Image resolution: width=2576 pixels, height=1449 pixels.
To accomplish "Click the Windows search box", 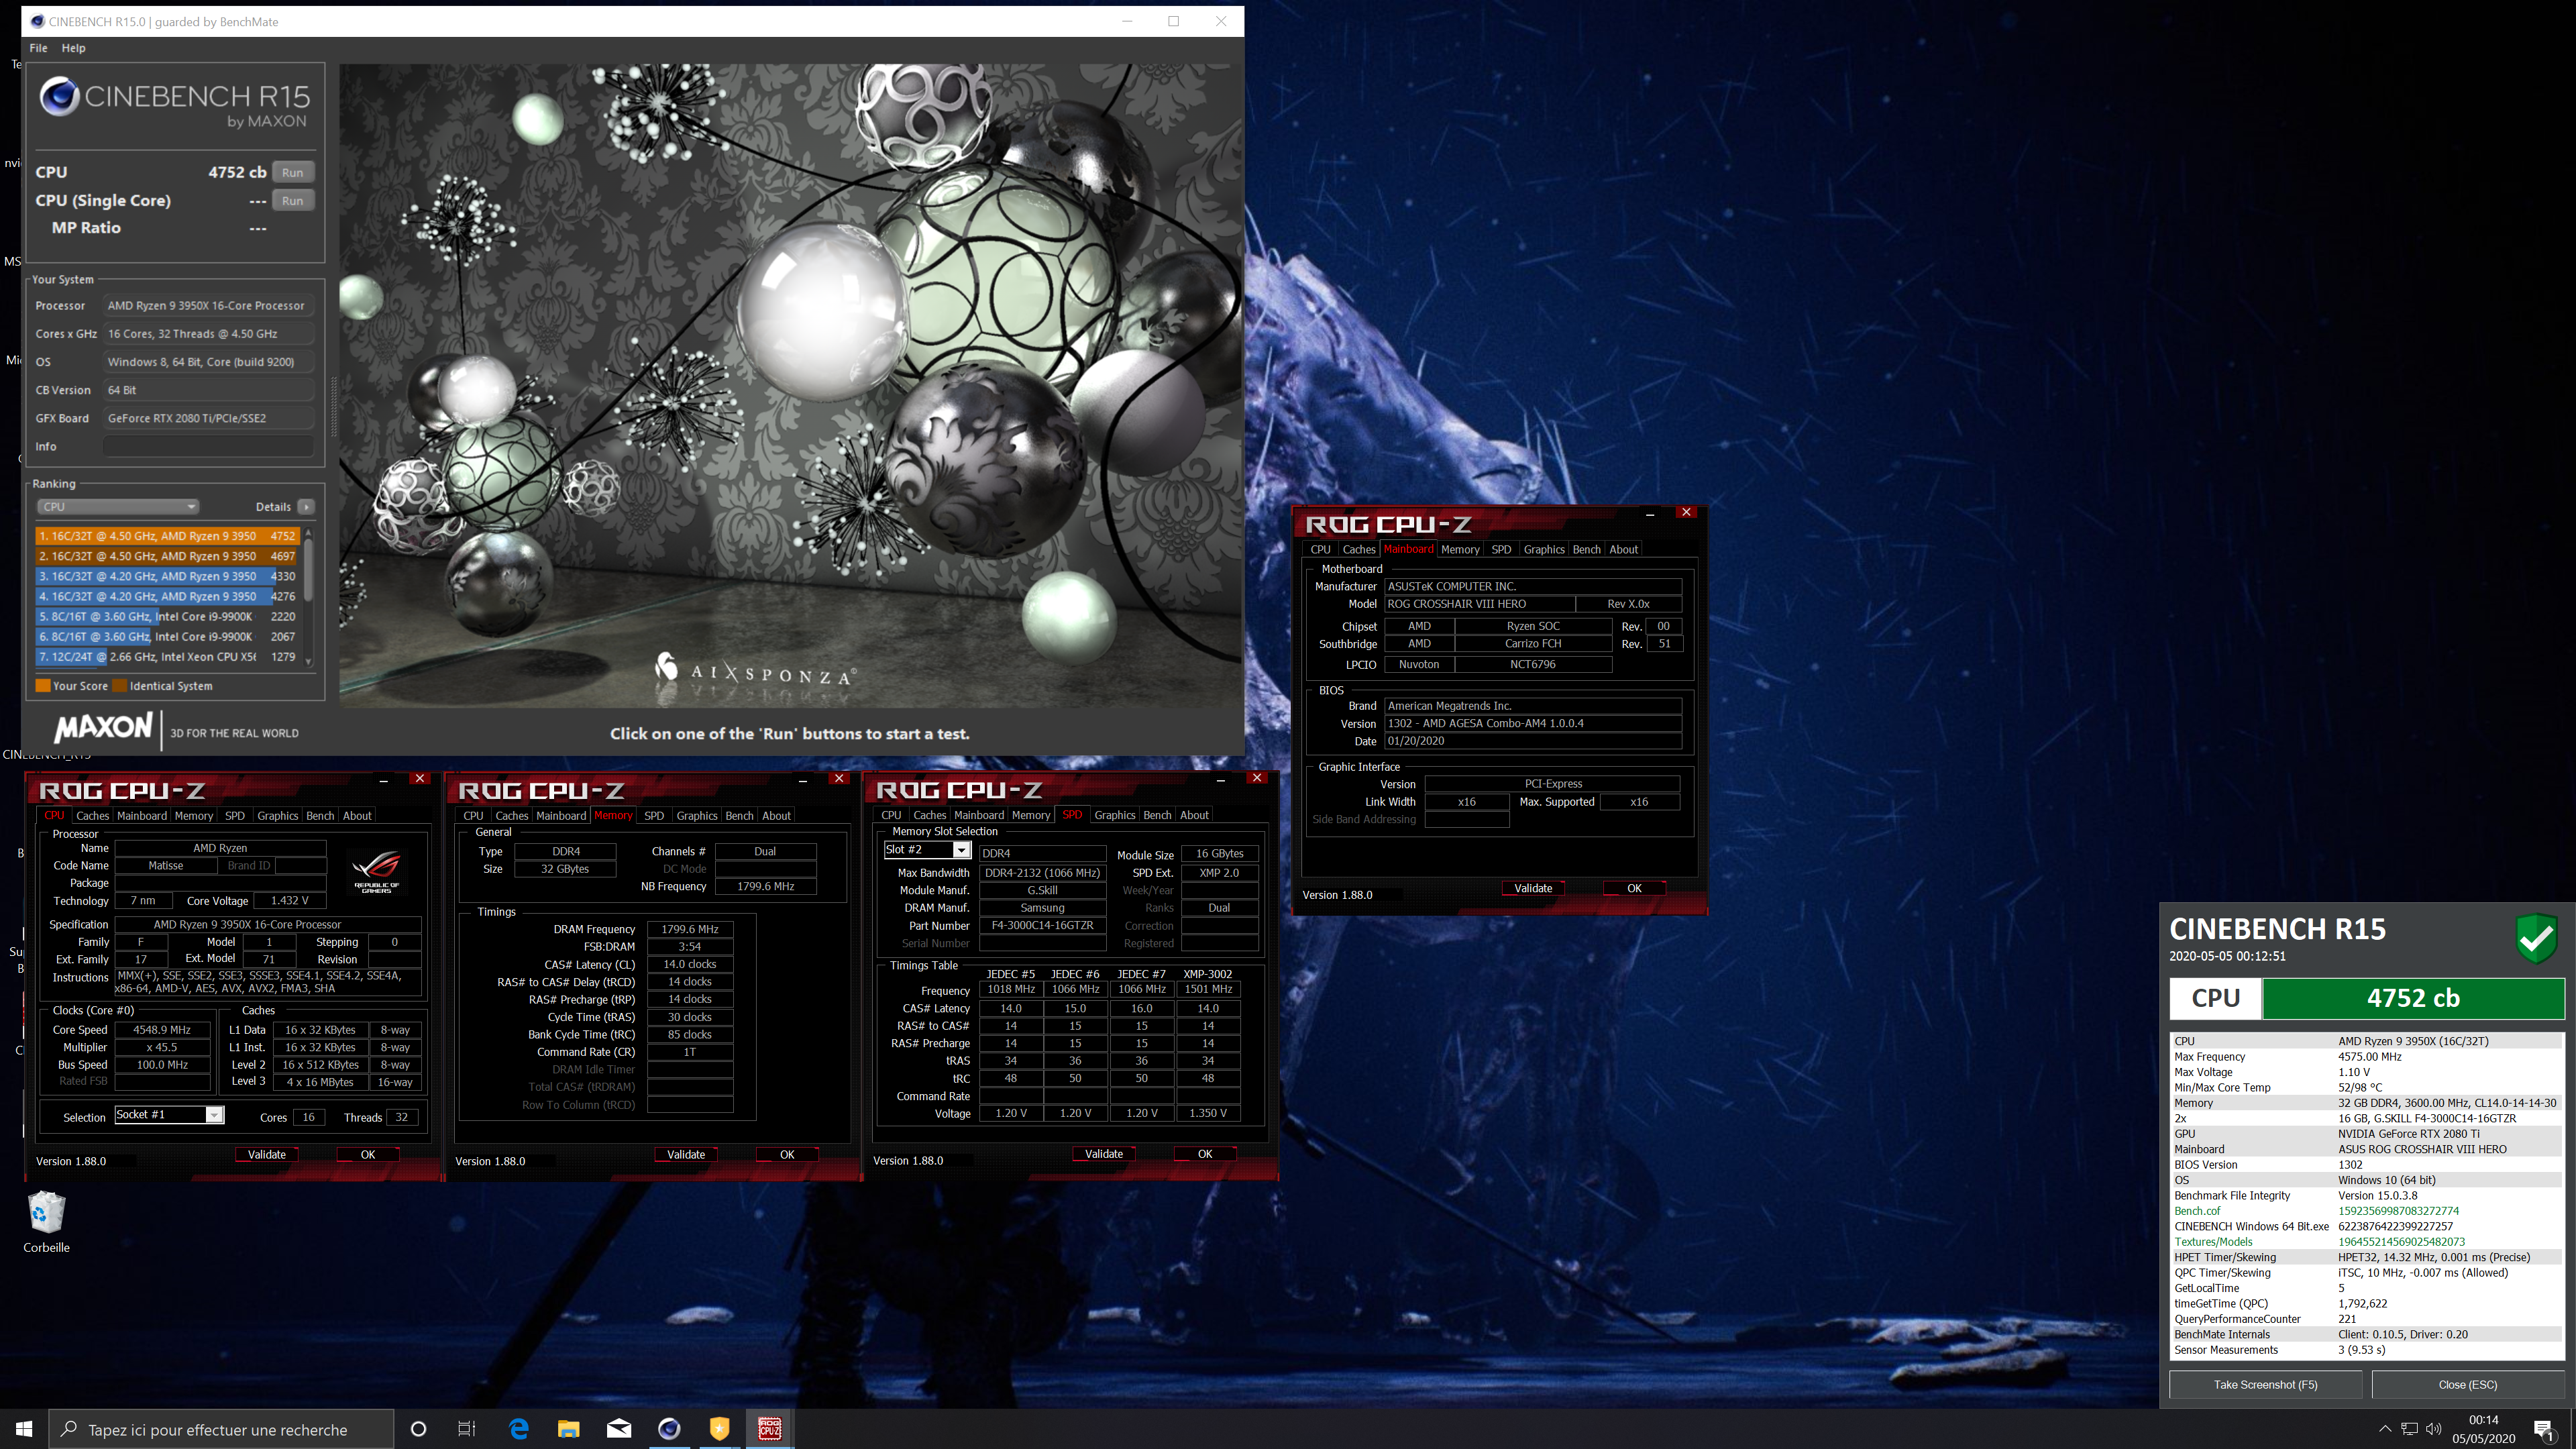I will (221, 1430).
